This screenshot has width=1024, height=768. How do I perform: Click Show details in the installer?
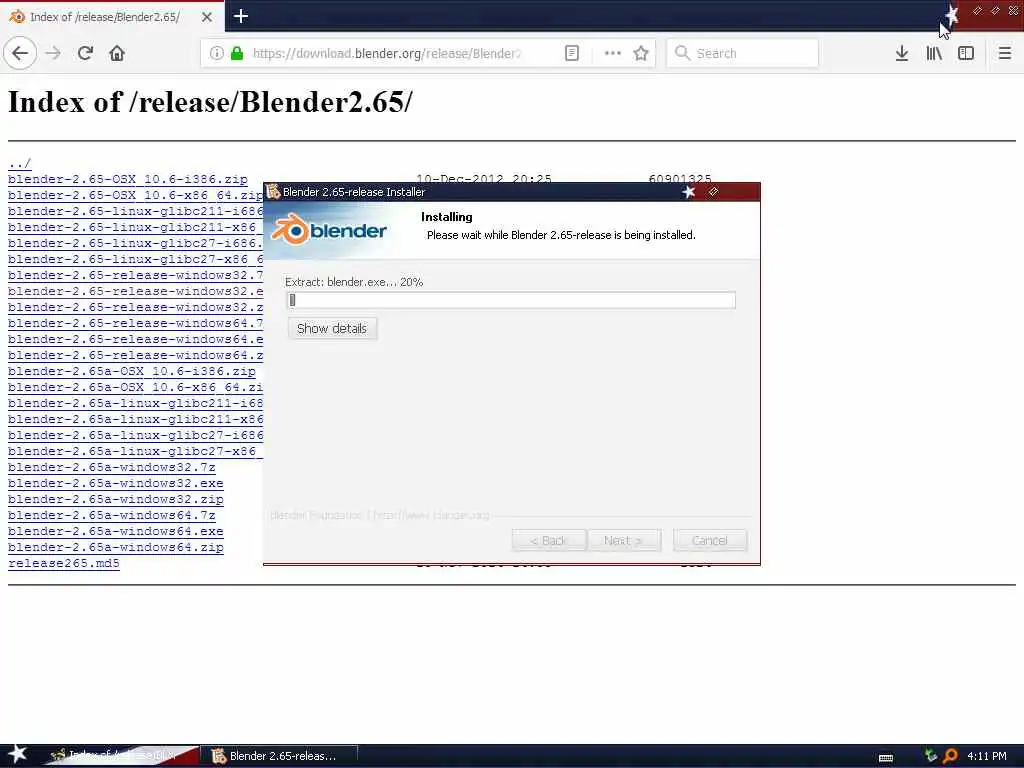[x=332, y=328]
